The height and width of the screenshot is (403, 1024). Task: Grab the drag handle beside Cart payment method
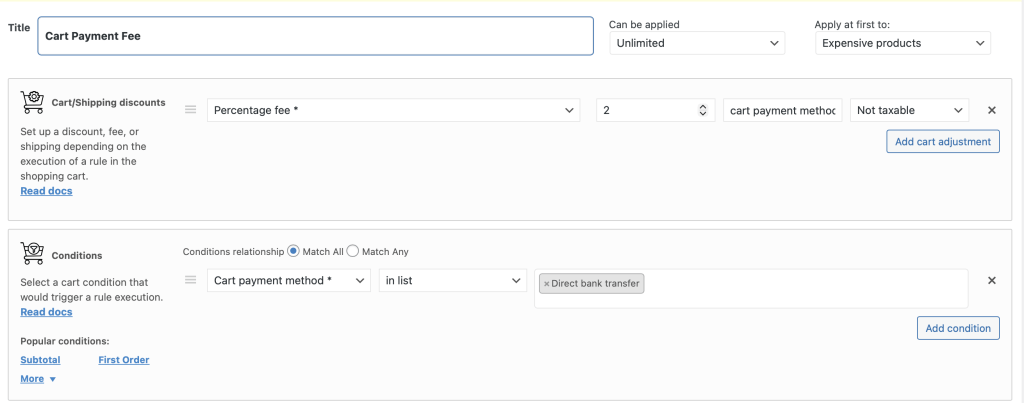click(x=190, y=281)
